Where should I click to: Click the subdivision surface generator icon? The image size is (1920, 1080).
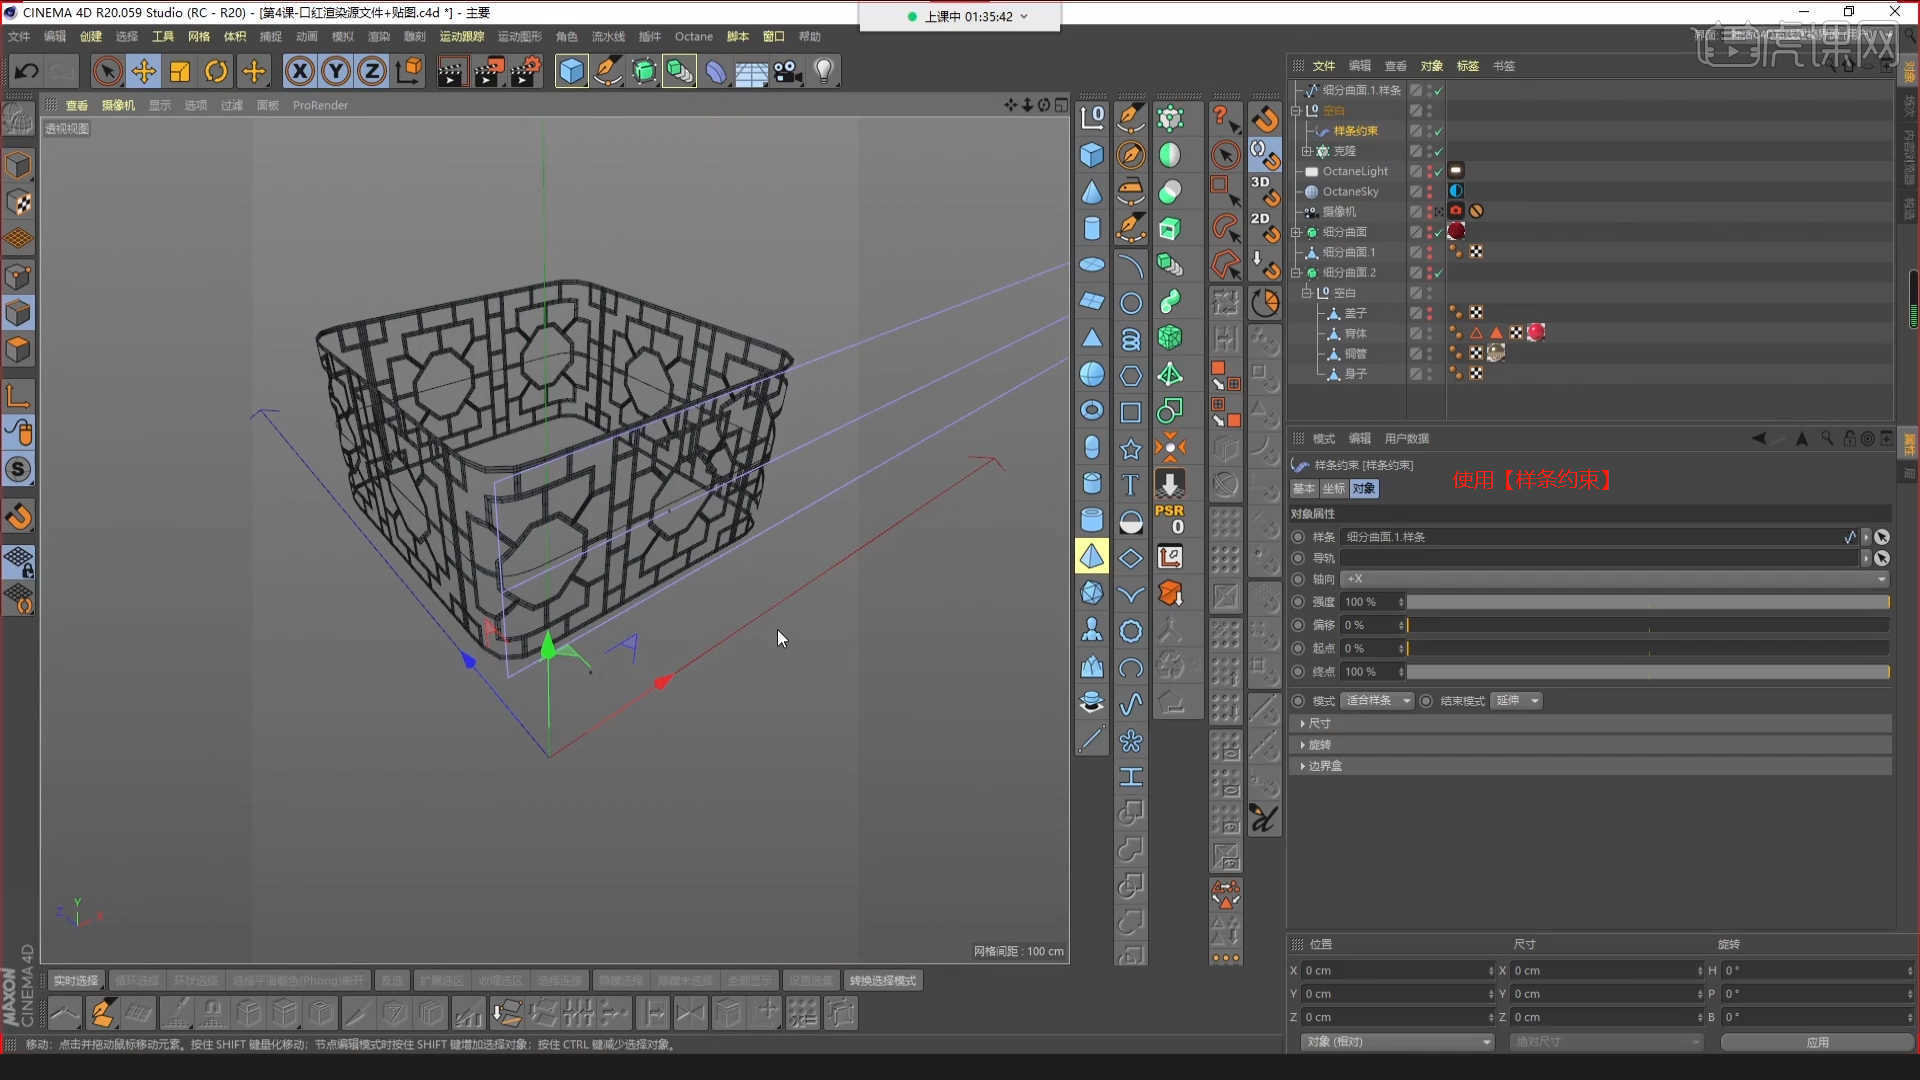coord(644,71)
